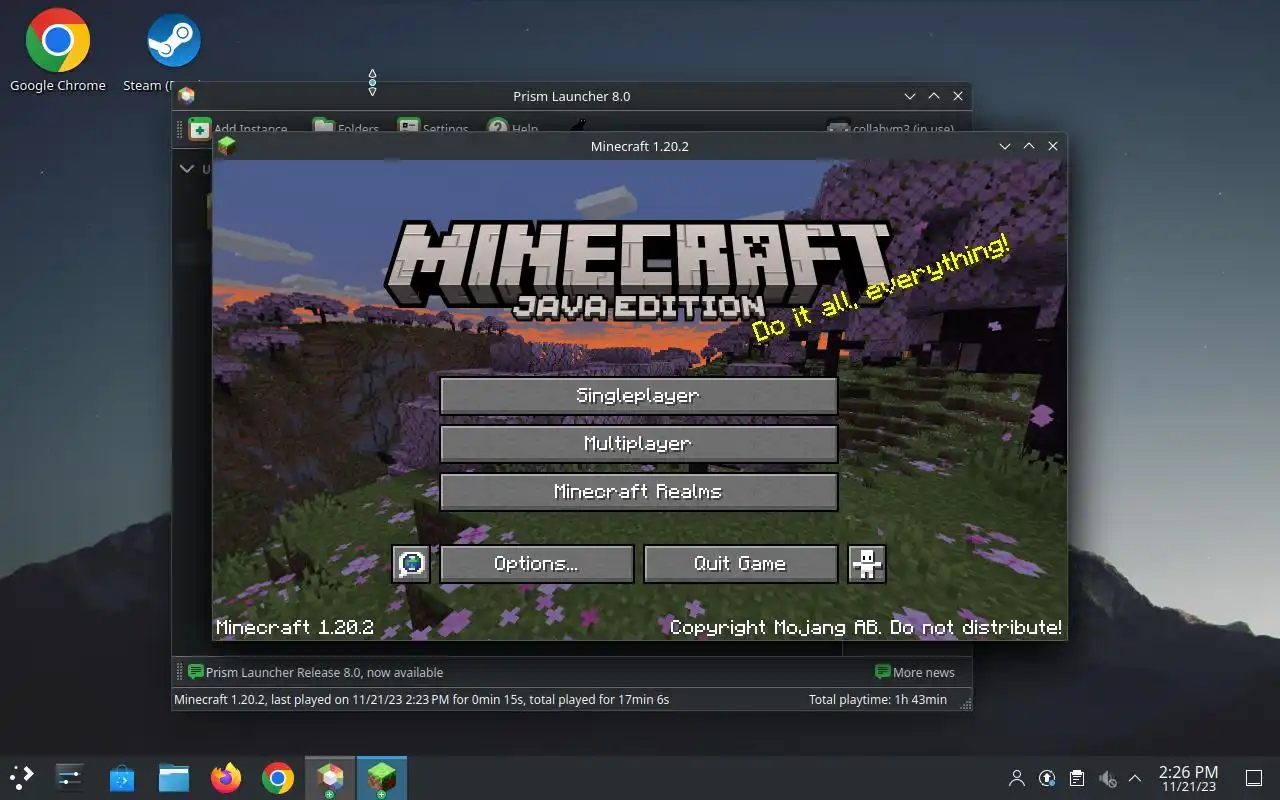This screenshot has width=1280, height=800.
Task: Click Add Instance icon in Prism Launcher
Action: click(x=200, y=128)
